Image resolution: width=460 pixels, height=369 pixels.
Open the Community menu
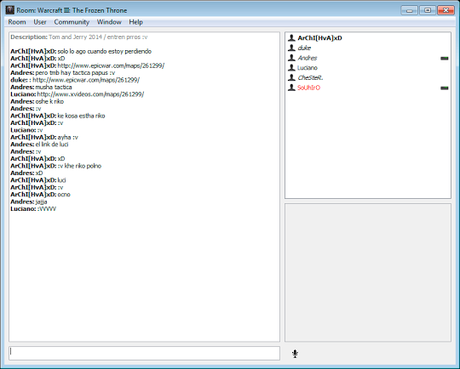click(x=72, y=22)
